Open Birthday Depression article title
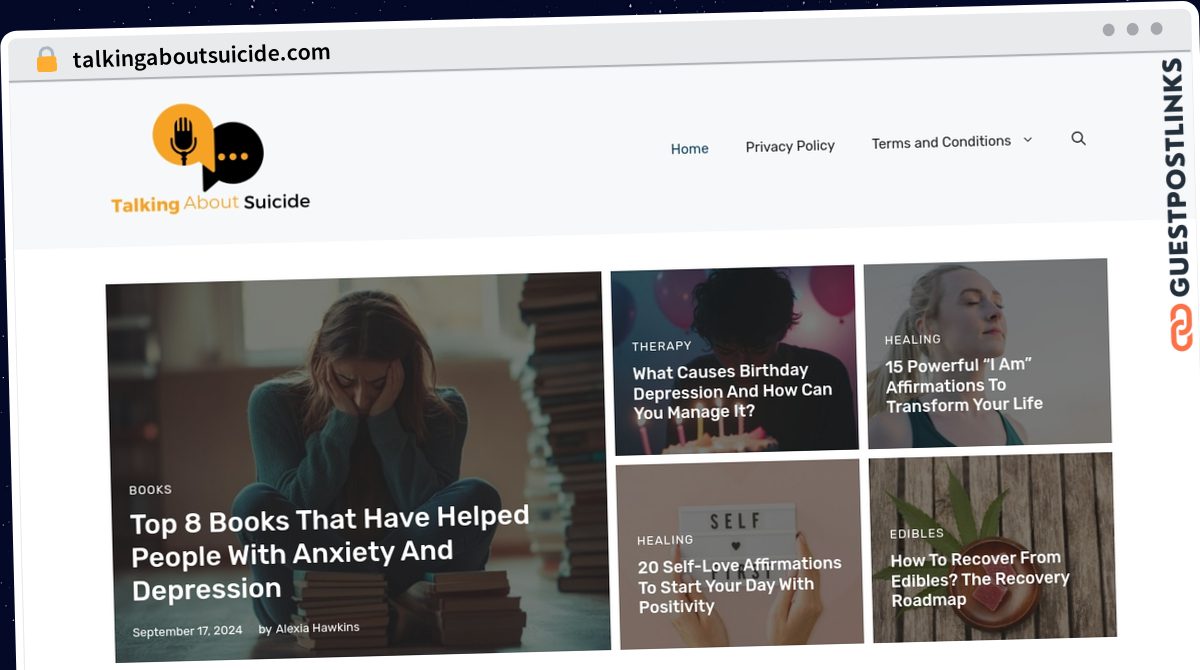This screenshot has height=670, width=1200. coord(732,391)
